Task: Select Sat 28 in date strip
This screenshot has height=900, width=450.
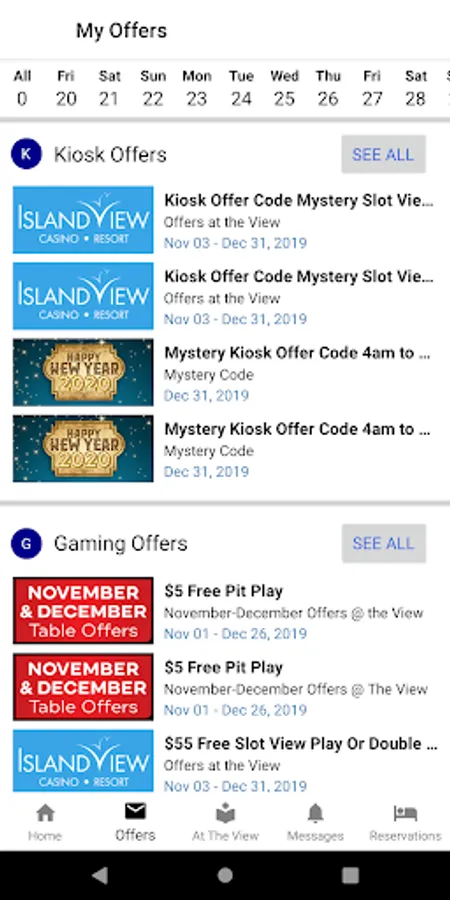Action: (416, 88)
